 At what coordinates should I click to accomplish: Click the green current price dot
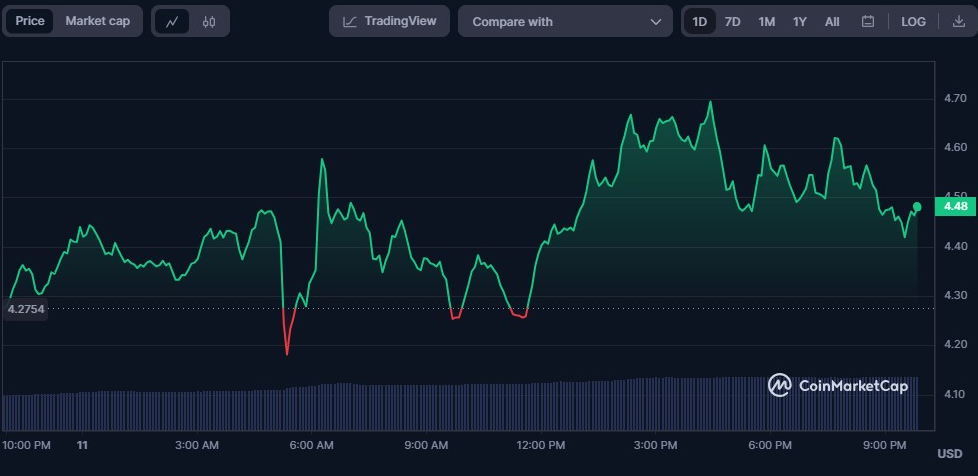(917, 207)
